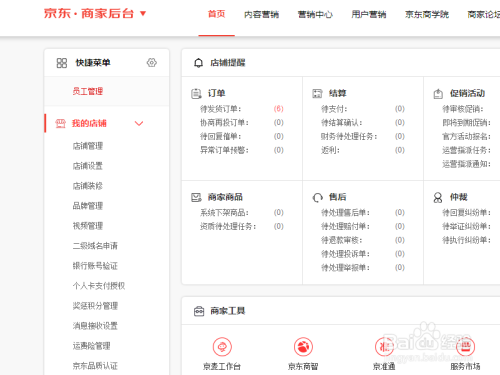Select 店铺装修 in sidebar
The height and width of the screenshot is (375, 500).
[88, 186]
